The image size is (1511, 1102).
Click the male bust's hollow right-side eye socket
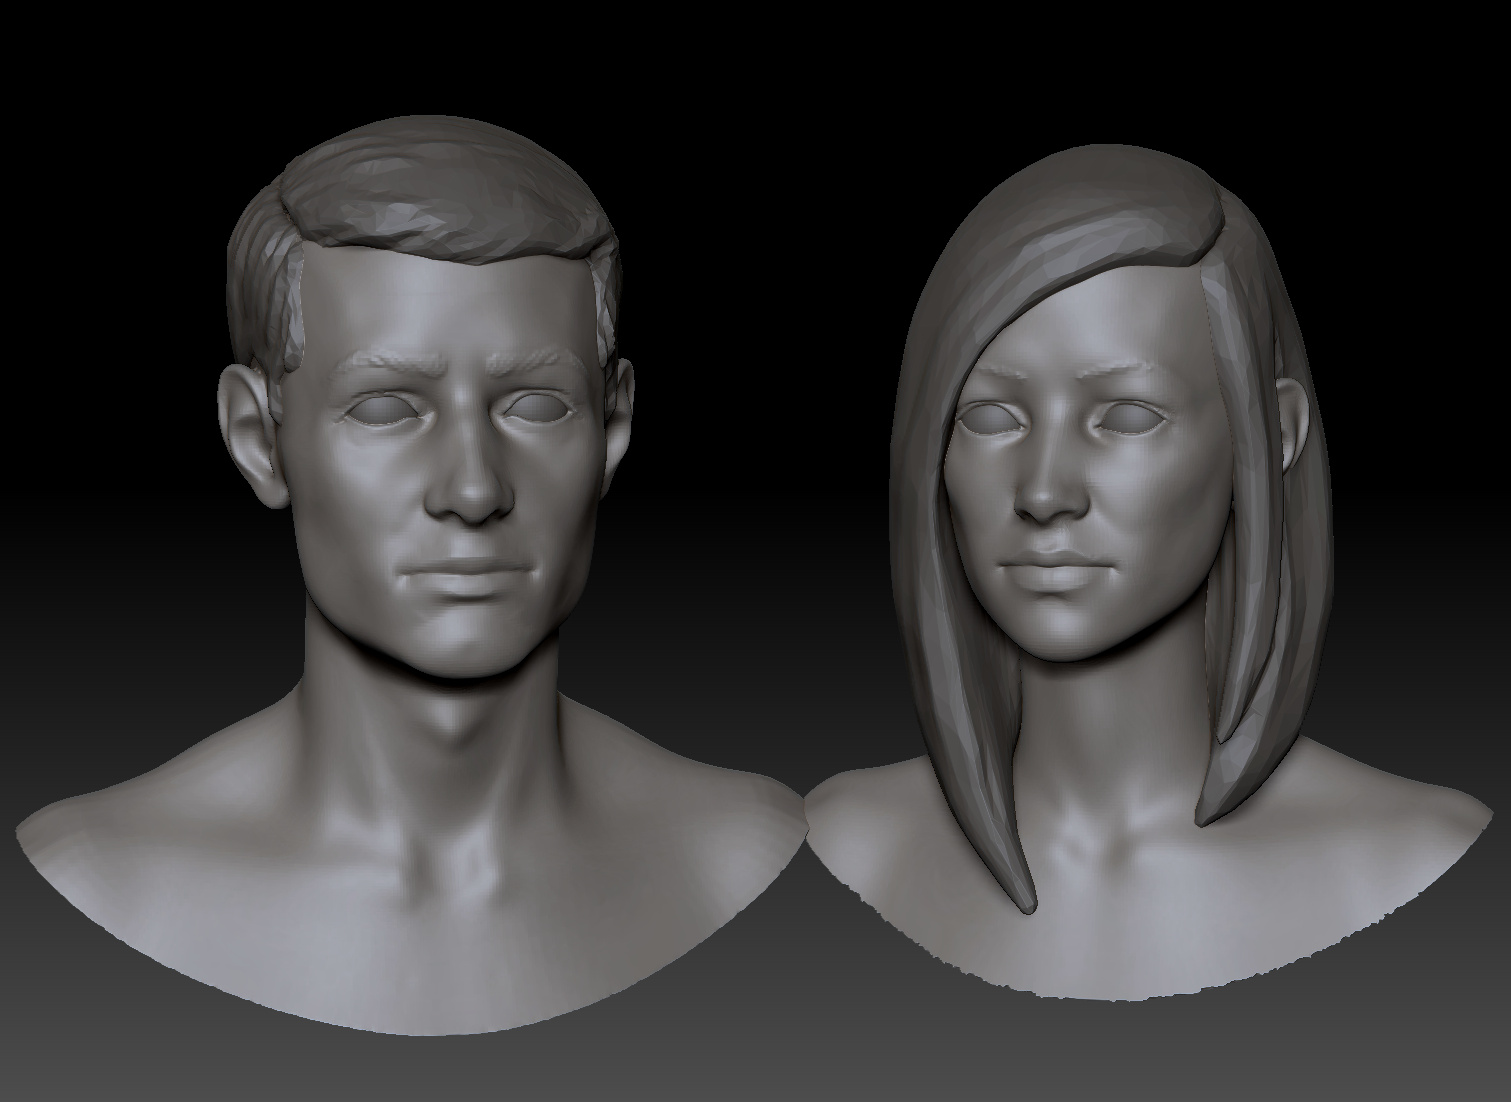(x=538, y=408)
